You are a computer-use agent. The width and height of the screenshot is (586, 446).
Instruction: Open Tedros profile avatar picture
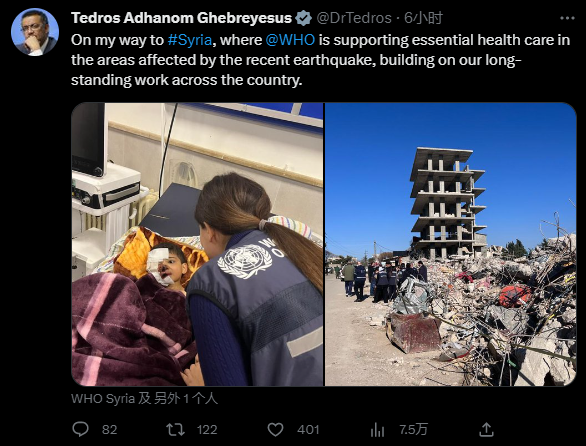point(35,32)
